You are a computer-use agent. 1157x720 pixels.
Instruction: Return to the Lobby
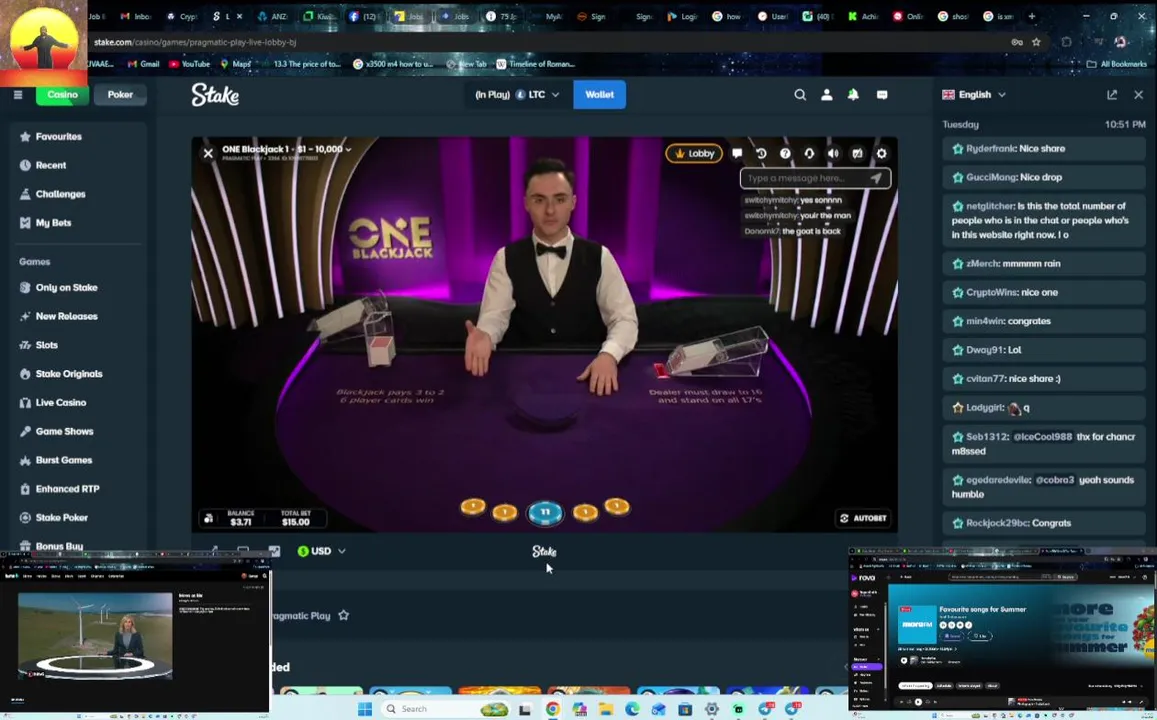(694, 153)
